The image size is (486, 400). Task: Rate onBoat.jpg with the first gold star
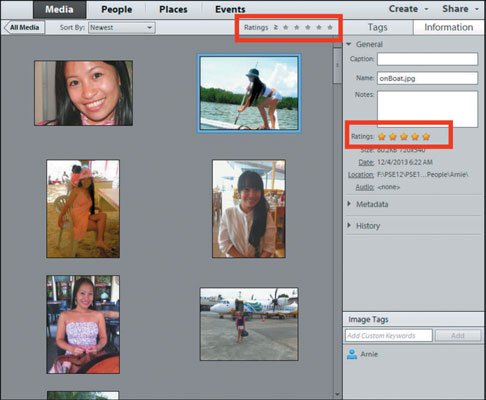click(382, 136)
